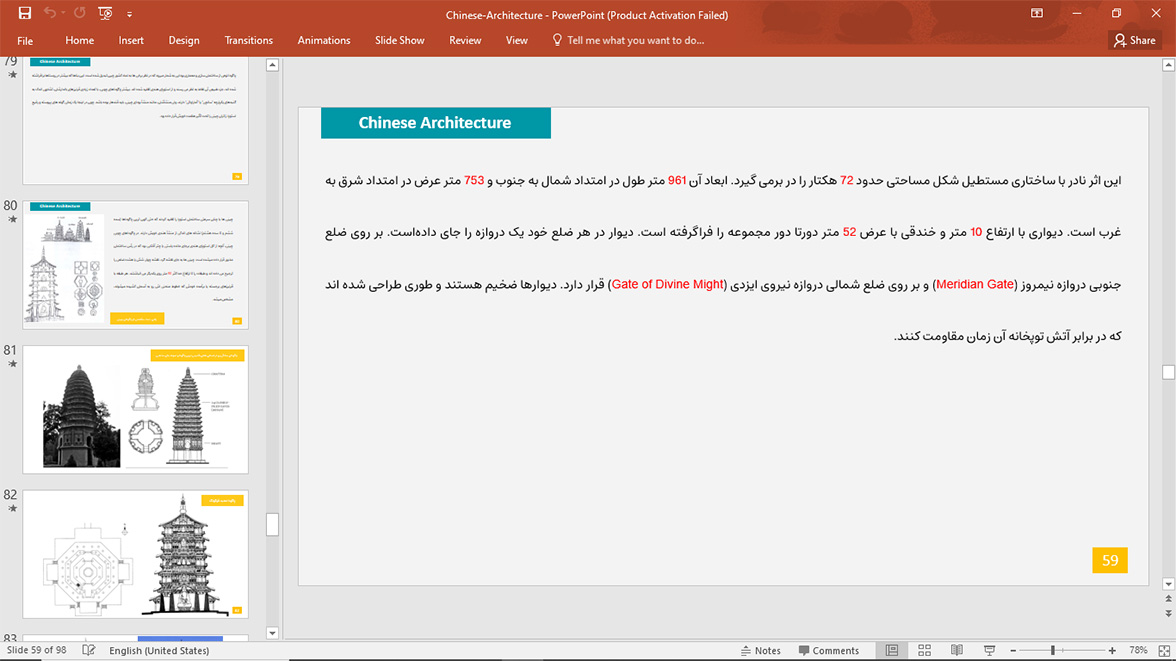Viewport: 1176px width, 661px height.
Task: Switch to Reading View
Action: (957, 650)
